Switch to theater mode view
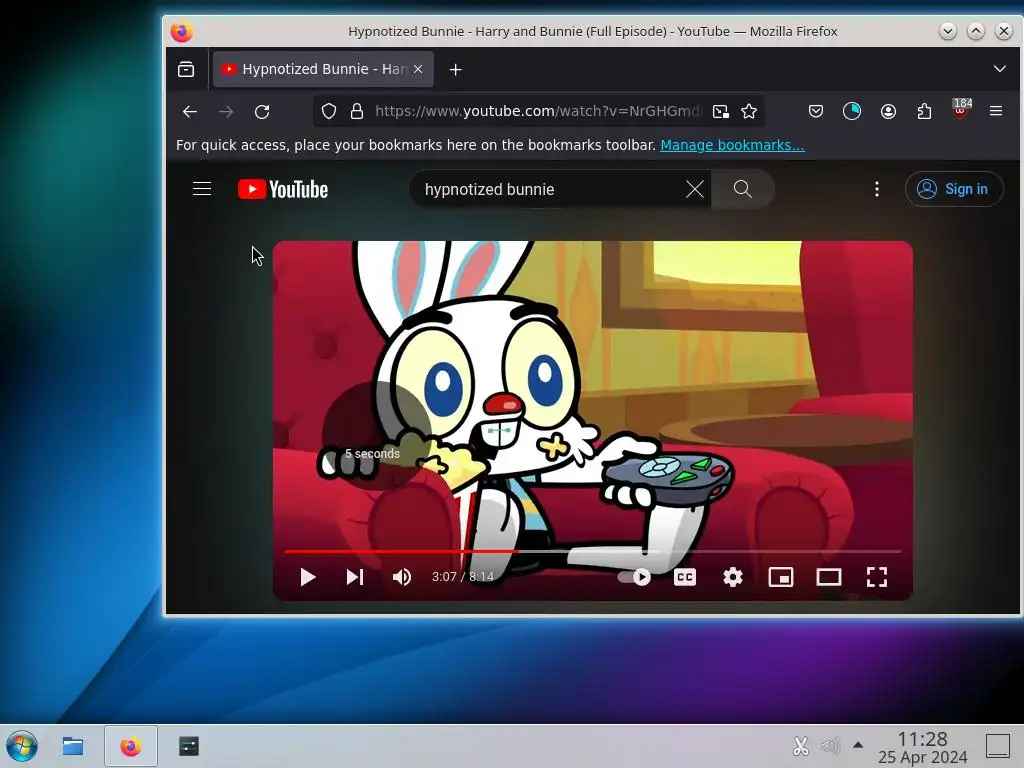 click(829, 577)
